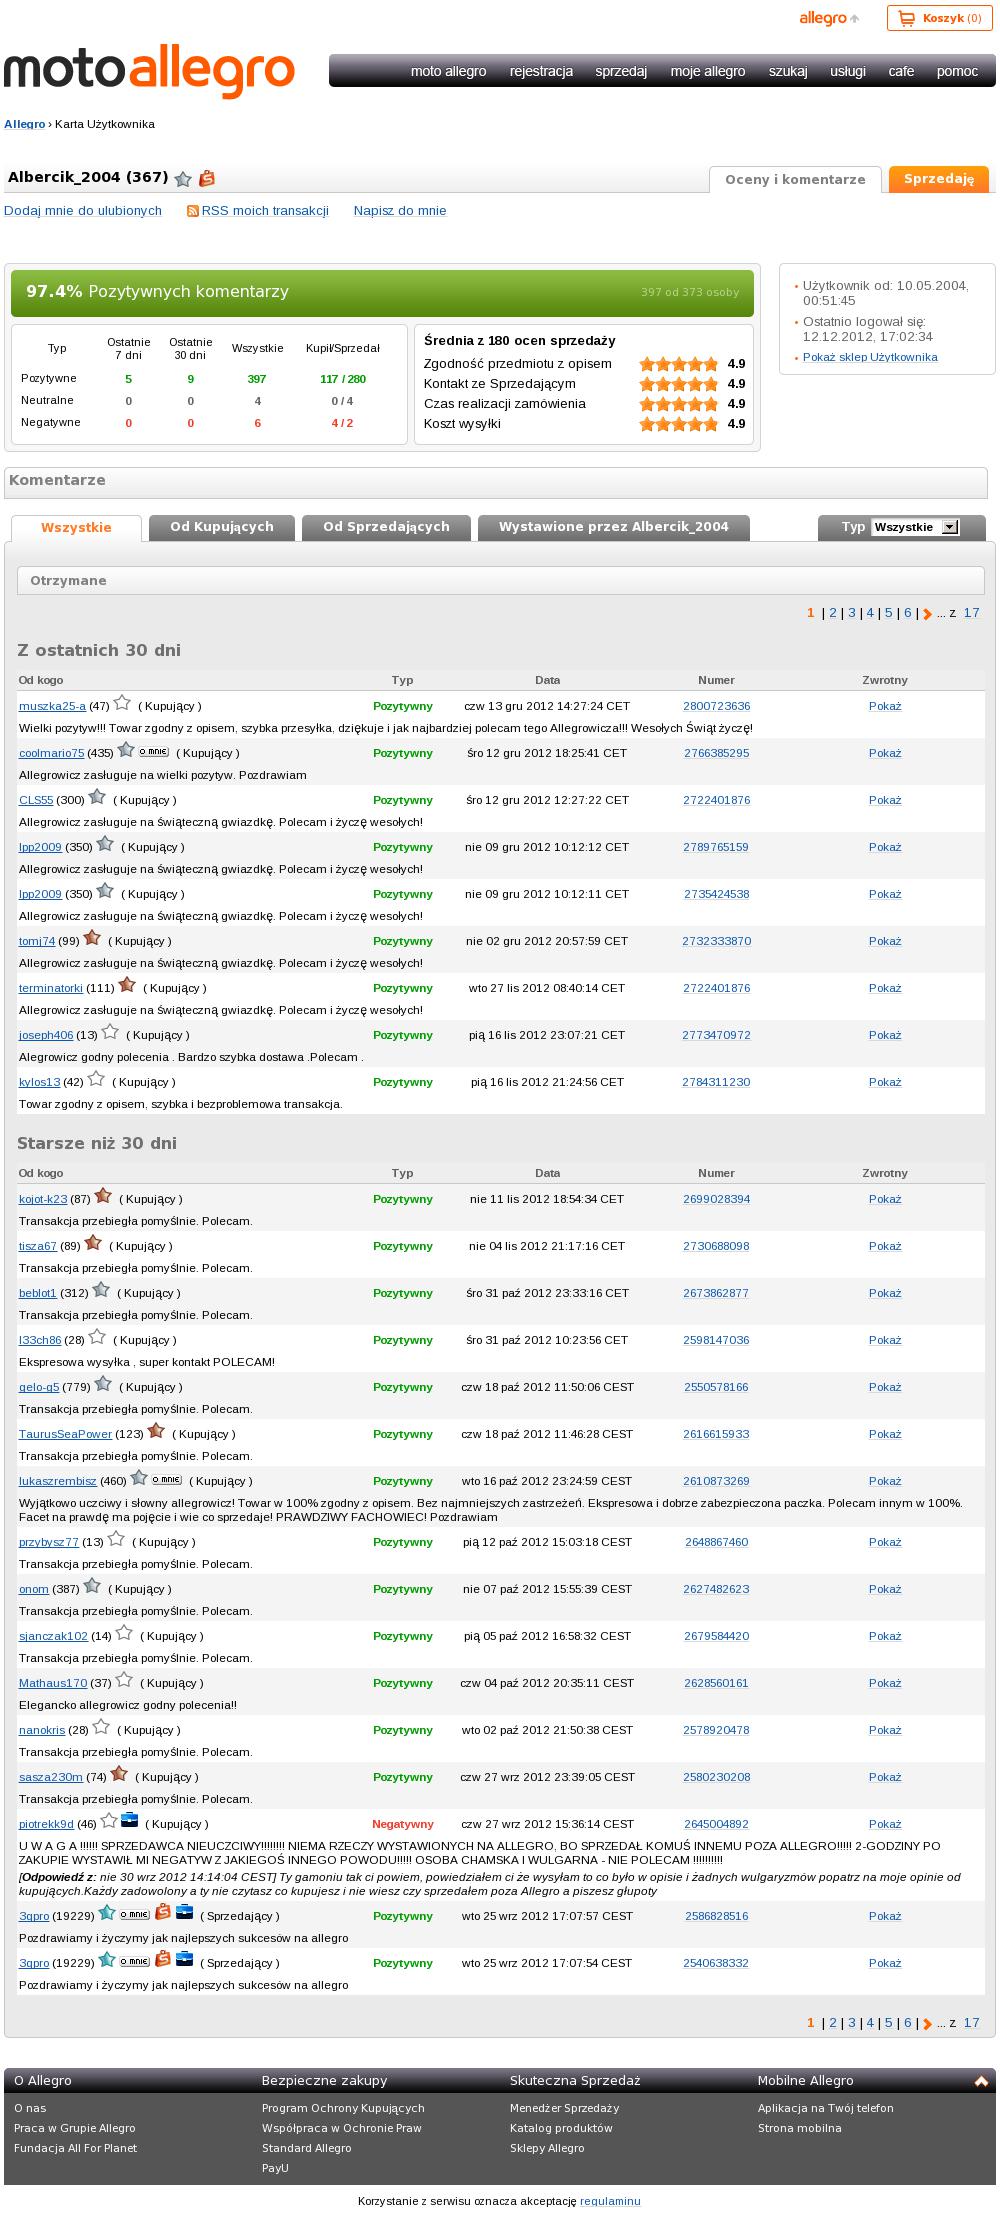
Task: Click the motoallegro logo
Action: tap(150, 70)
